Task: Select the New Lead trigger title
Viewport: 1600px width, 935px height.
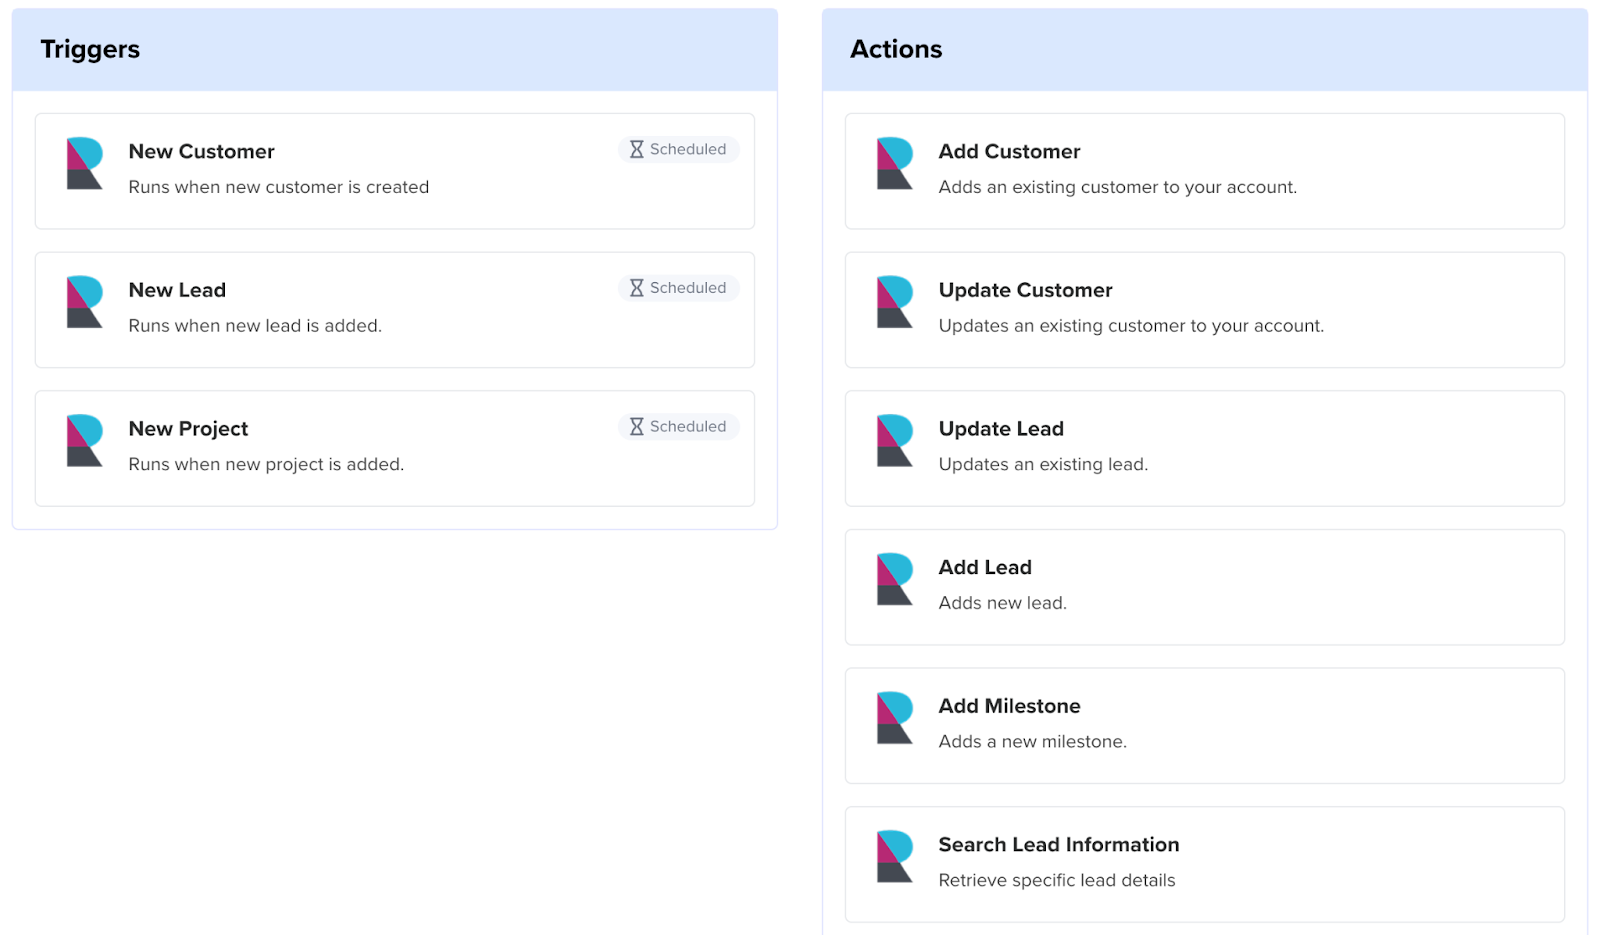Action: pos(177,290)
